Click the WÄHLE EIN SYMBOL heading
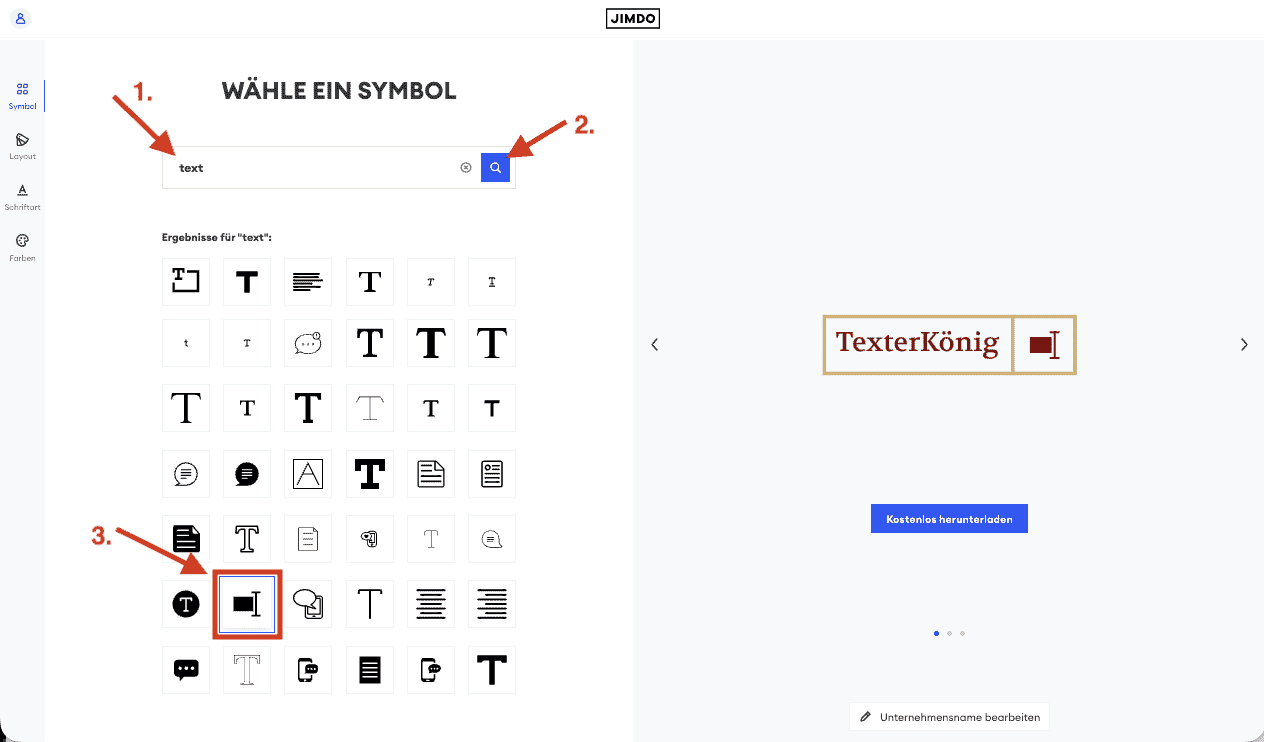Image resolution: width=1264 pixels, height=742 pixels. tap(339, 91)
